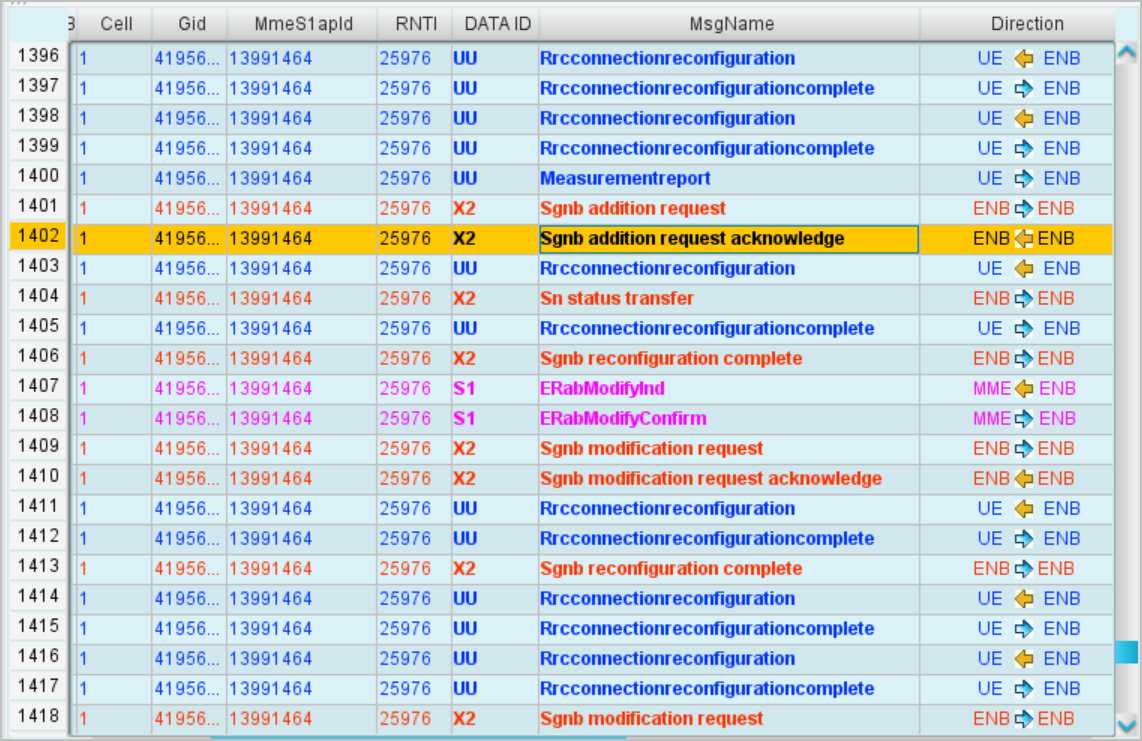Click the direction arrow icon in row 1396
The width and height of the screenshot is (1142, 741).
[1023, 59]
